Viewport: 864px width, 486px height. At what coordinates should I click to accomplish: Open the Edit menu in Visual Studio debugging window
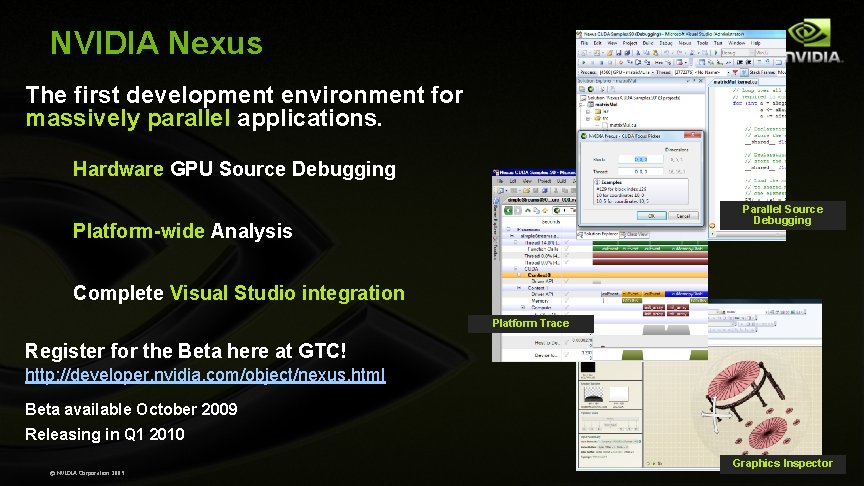click(597, 43)
